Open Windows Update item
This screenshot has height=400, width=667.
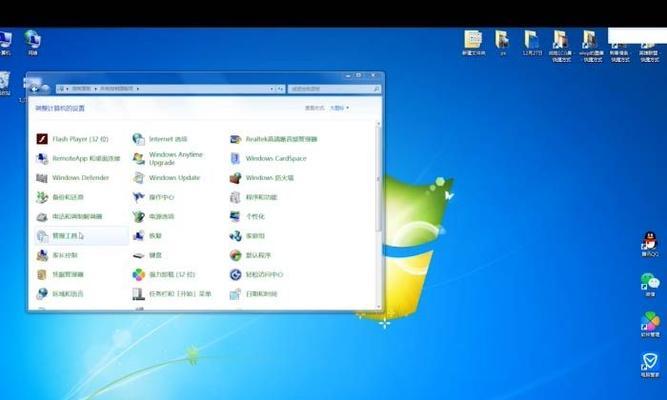point(166,178)
